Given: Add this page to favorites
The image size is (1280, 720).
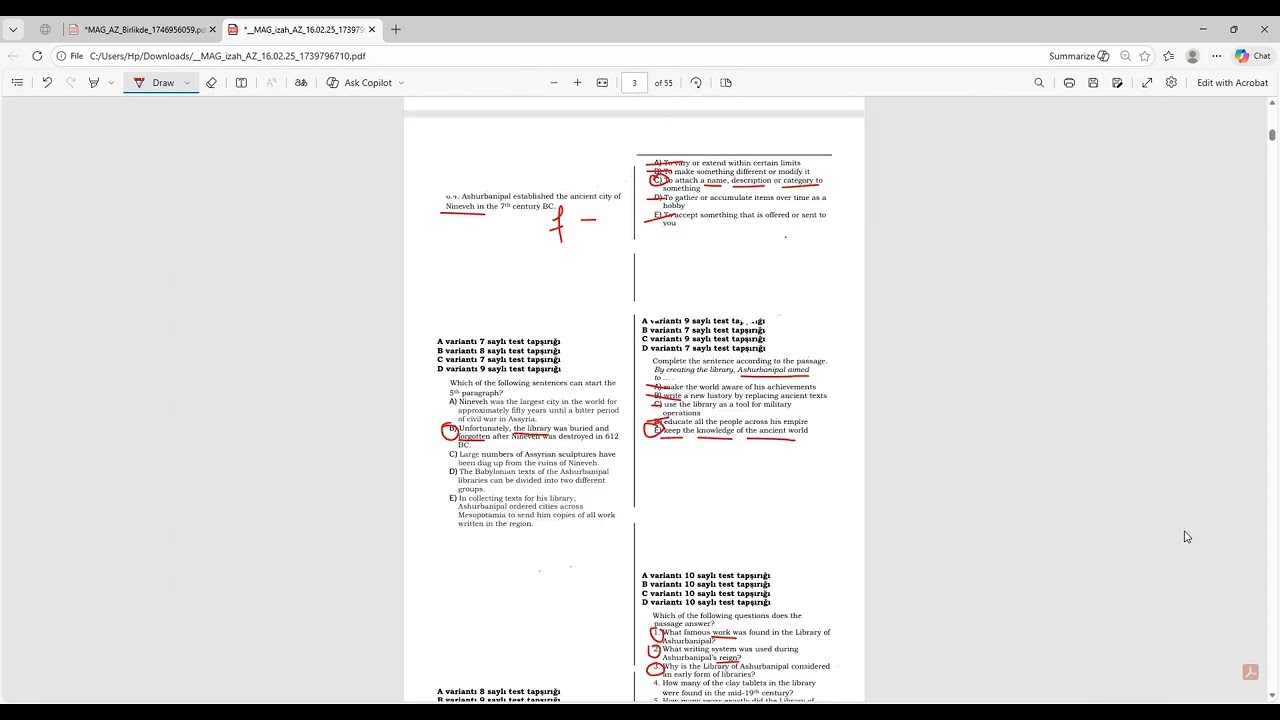Looking at the screenshot, I should pyautogui.click(x=1145, y=56).
